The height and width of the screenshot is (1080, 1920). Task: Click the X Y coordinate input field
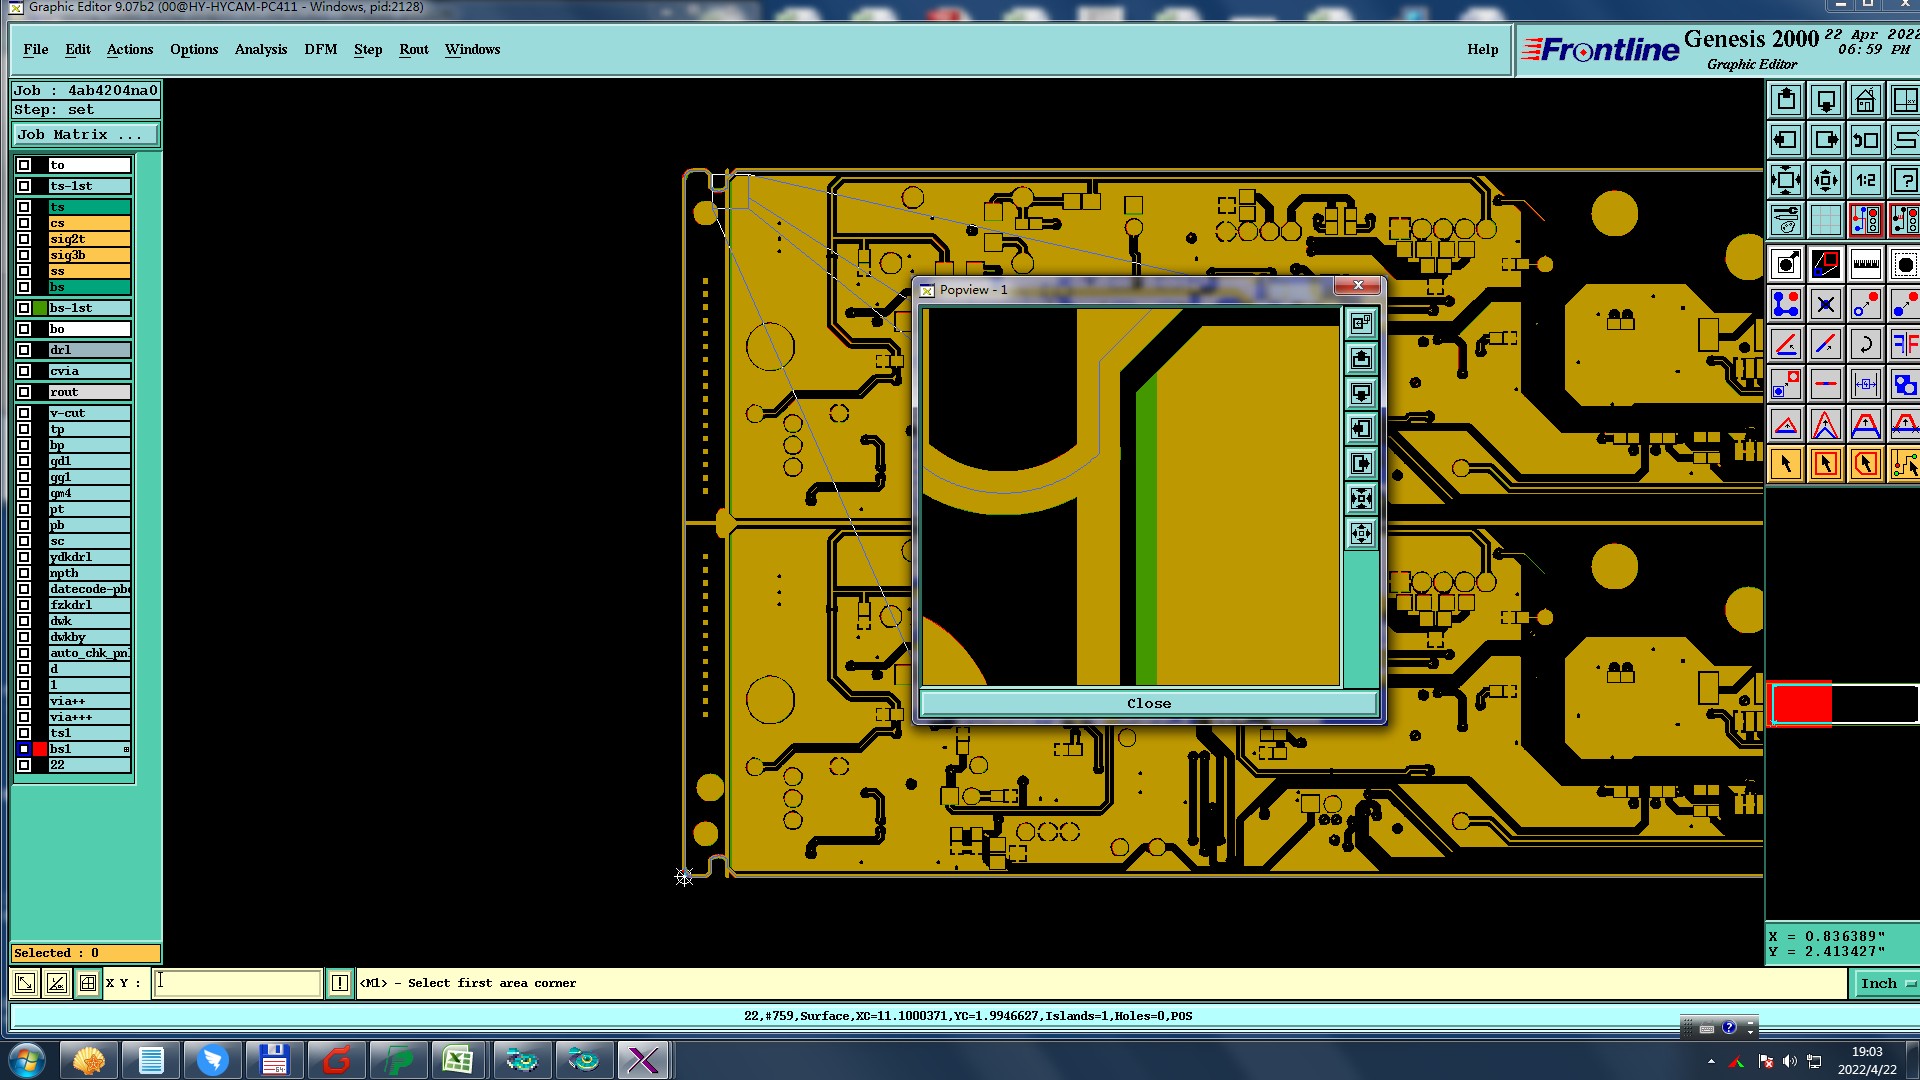pos(237,983)
